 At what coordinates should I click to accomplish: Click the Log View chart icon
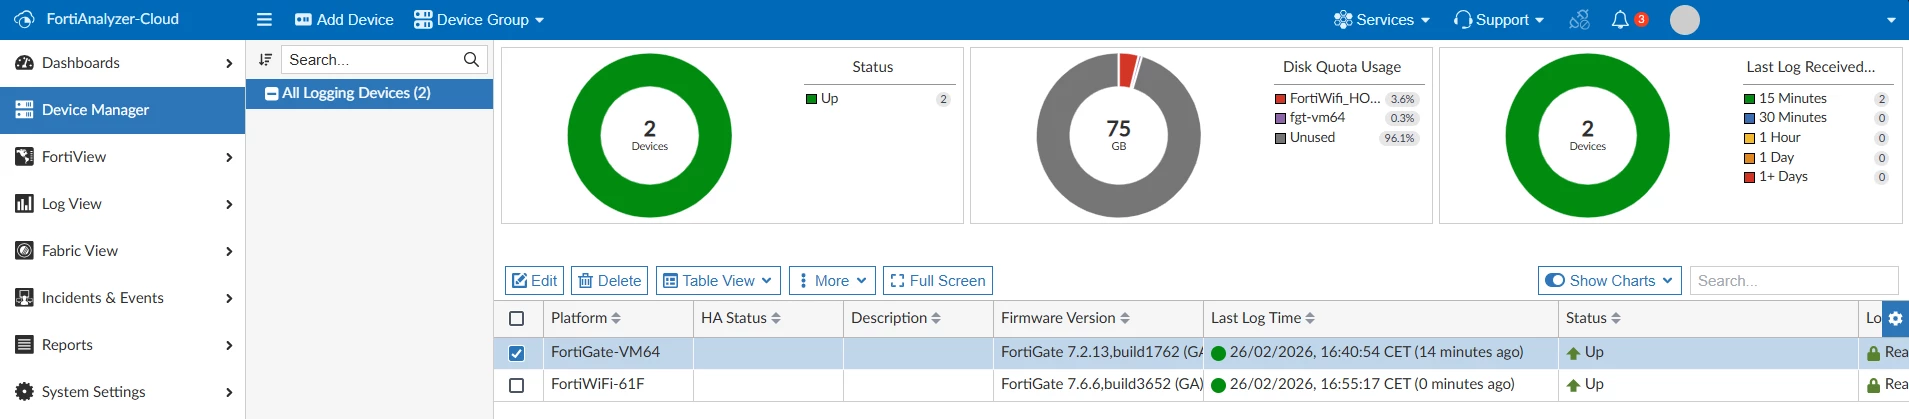24,204
